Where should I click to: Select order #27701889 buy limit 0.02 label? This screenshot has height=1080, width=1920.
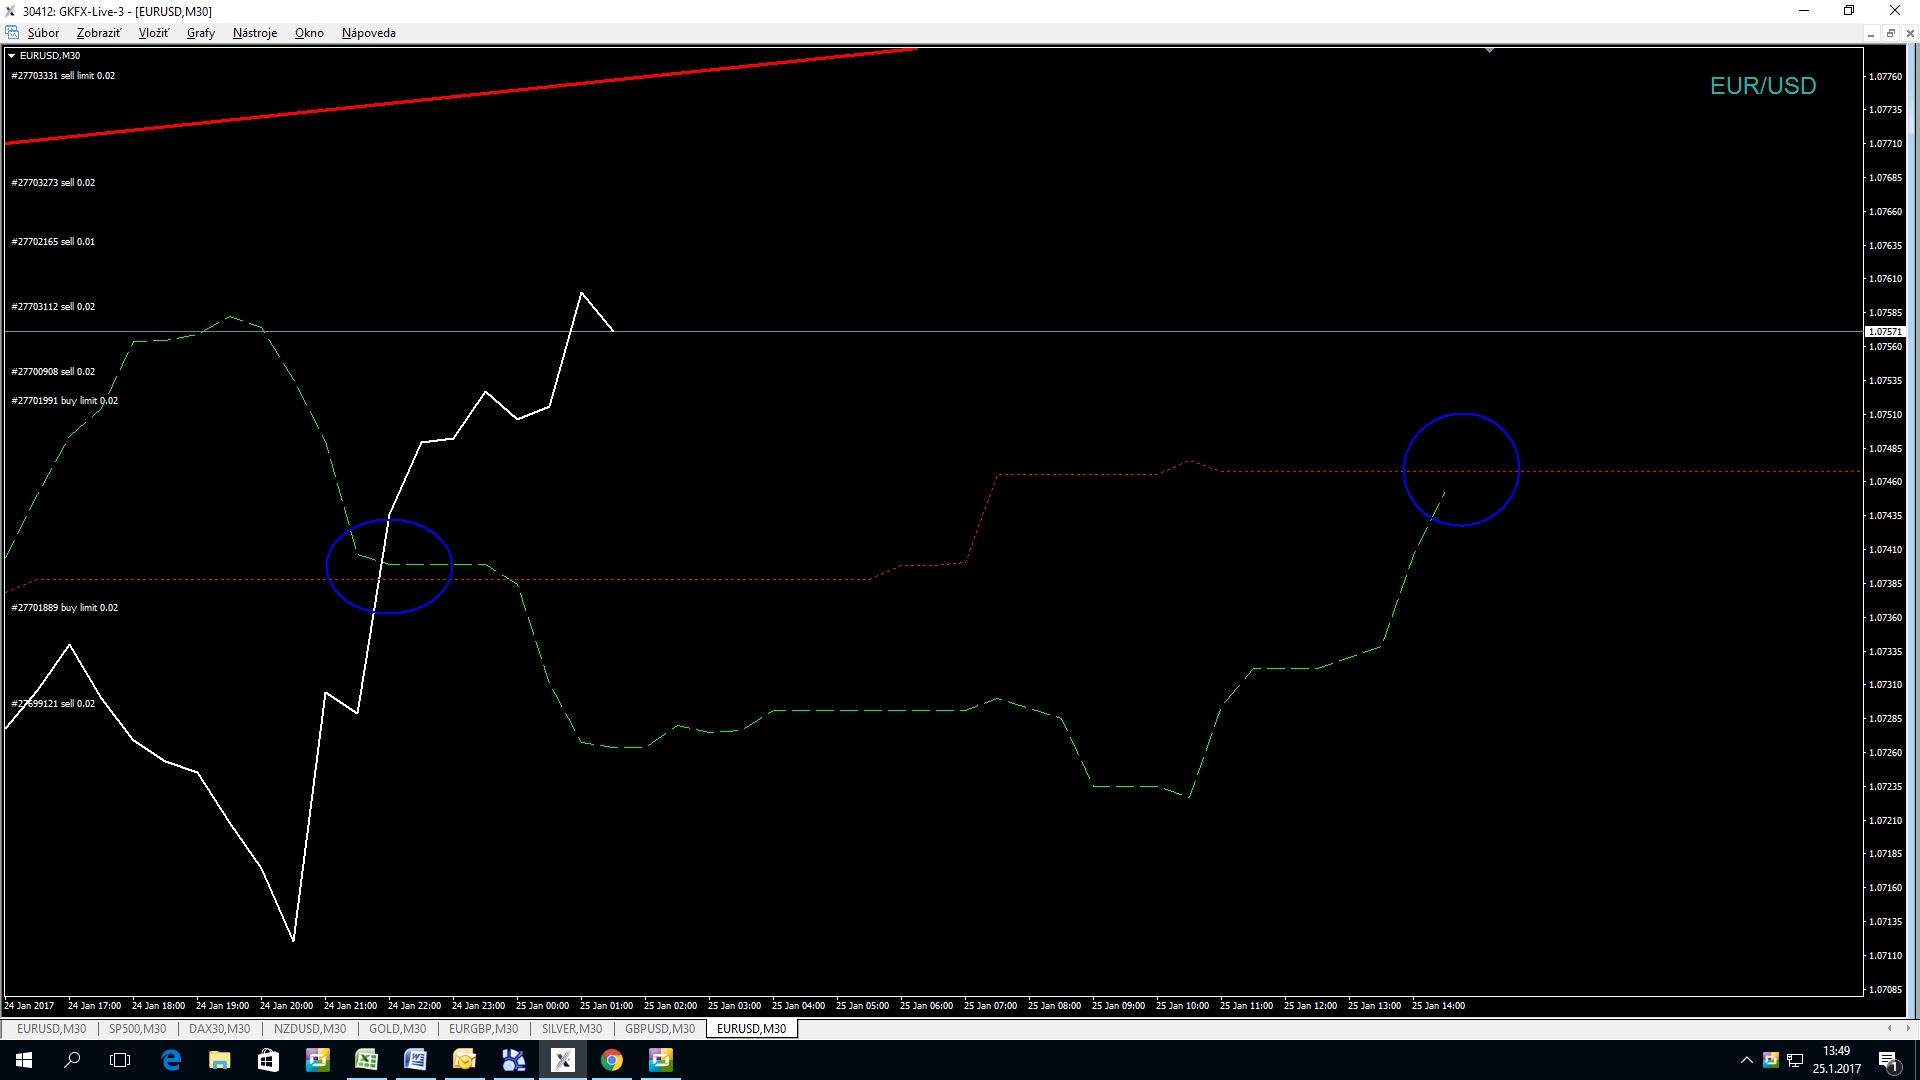click(x=64, y=608)
